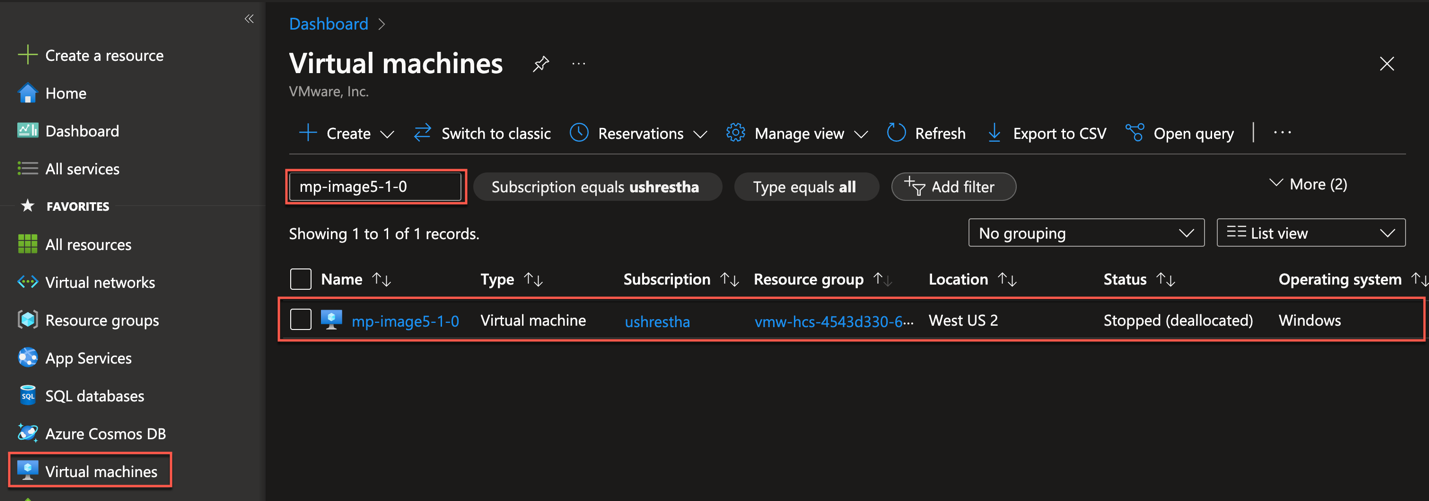Click the mp-image5-1-0 search filter field

375,187
